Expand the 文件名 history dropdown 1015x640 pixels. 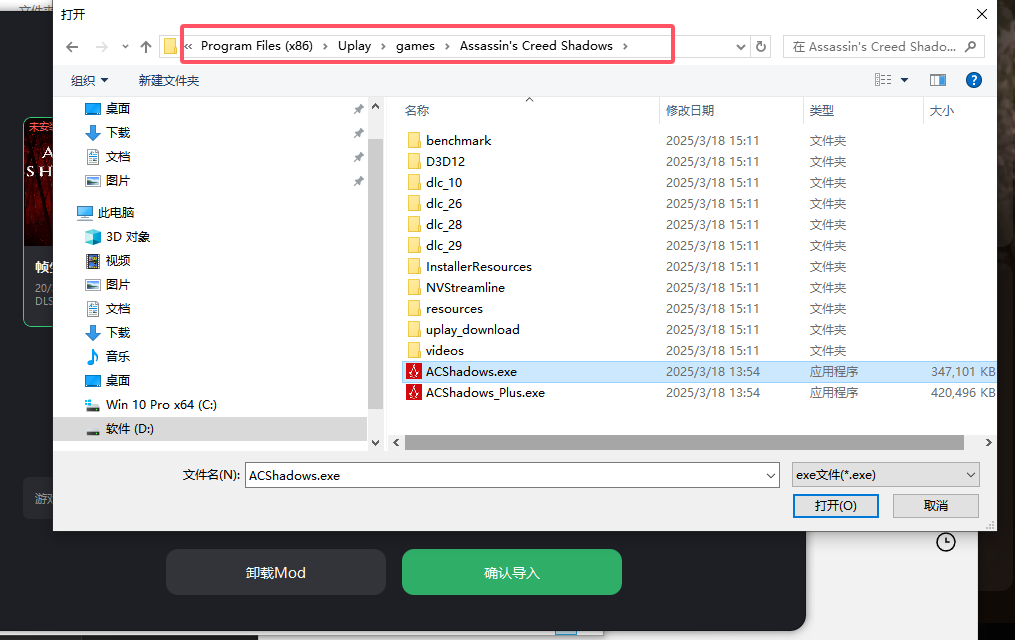click(771, 476)
